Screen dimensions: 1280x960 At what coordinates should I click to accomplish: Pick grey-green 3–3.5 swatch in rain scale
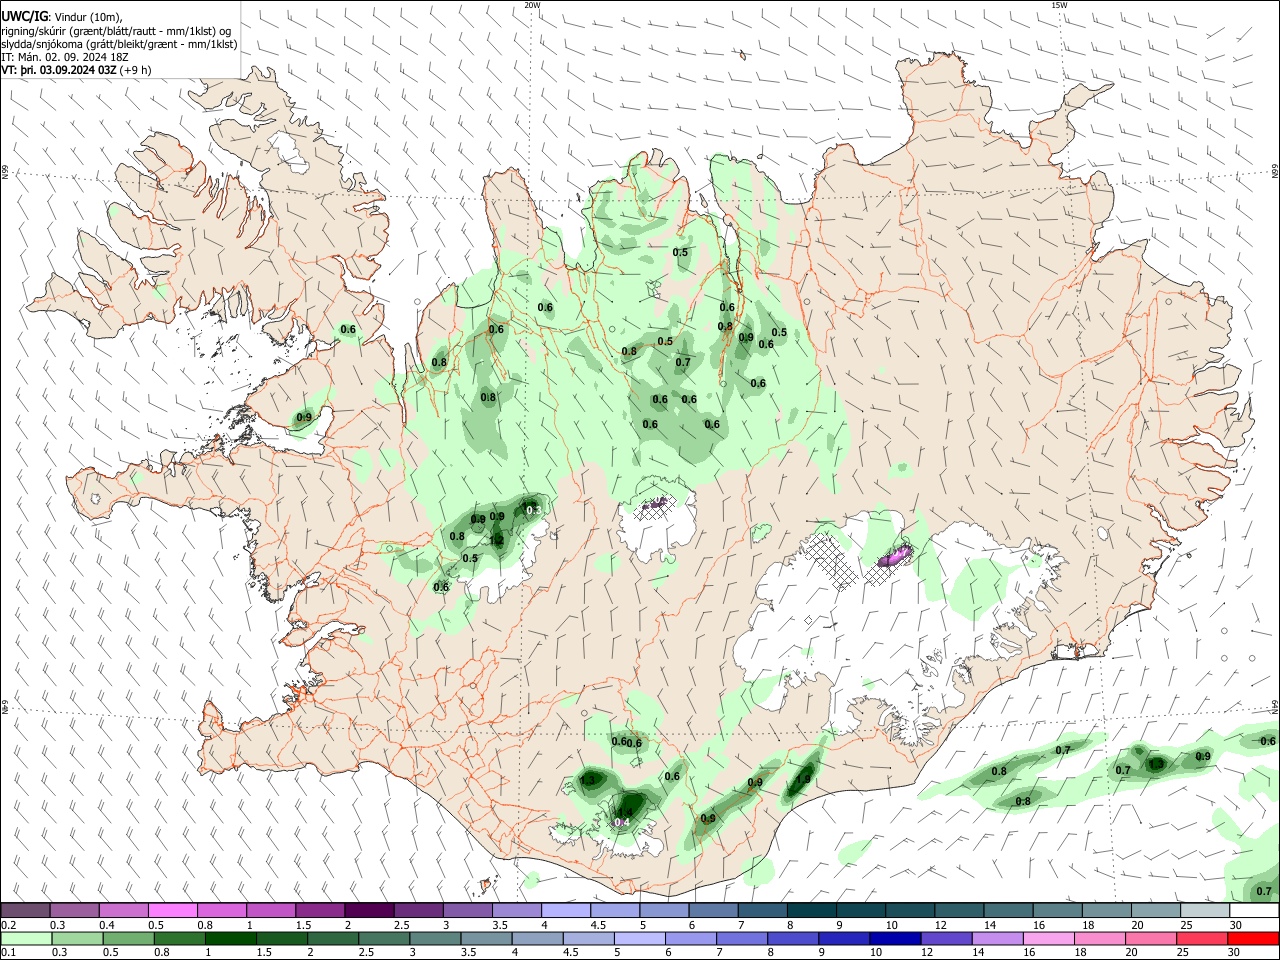click(434, 938)
